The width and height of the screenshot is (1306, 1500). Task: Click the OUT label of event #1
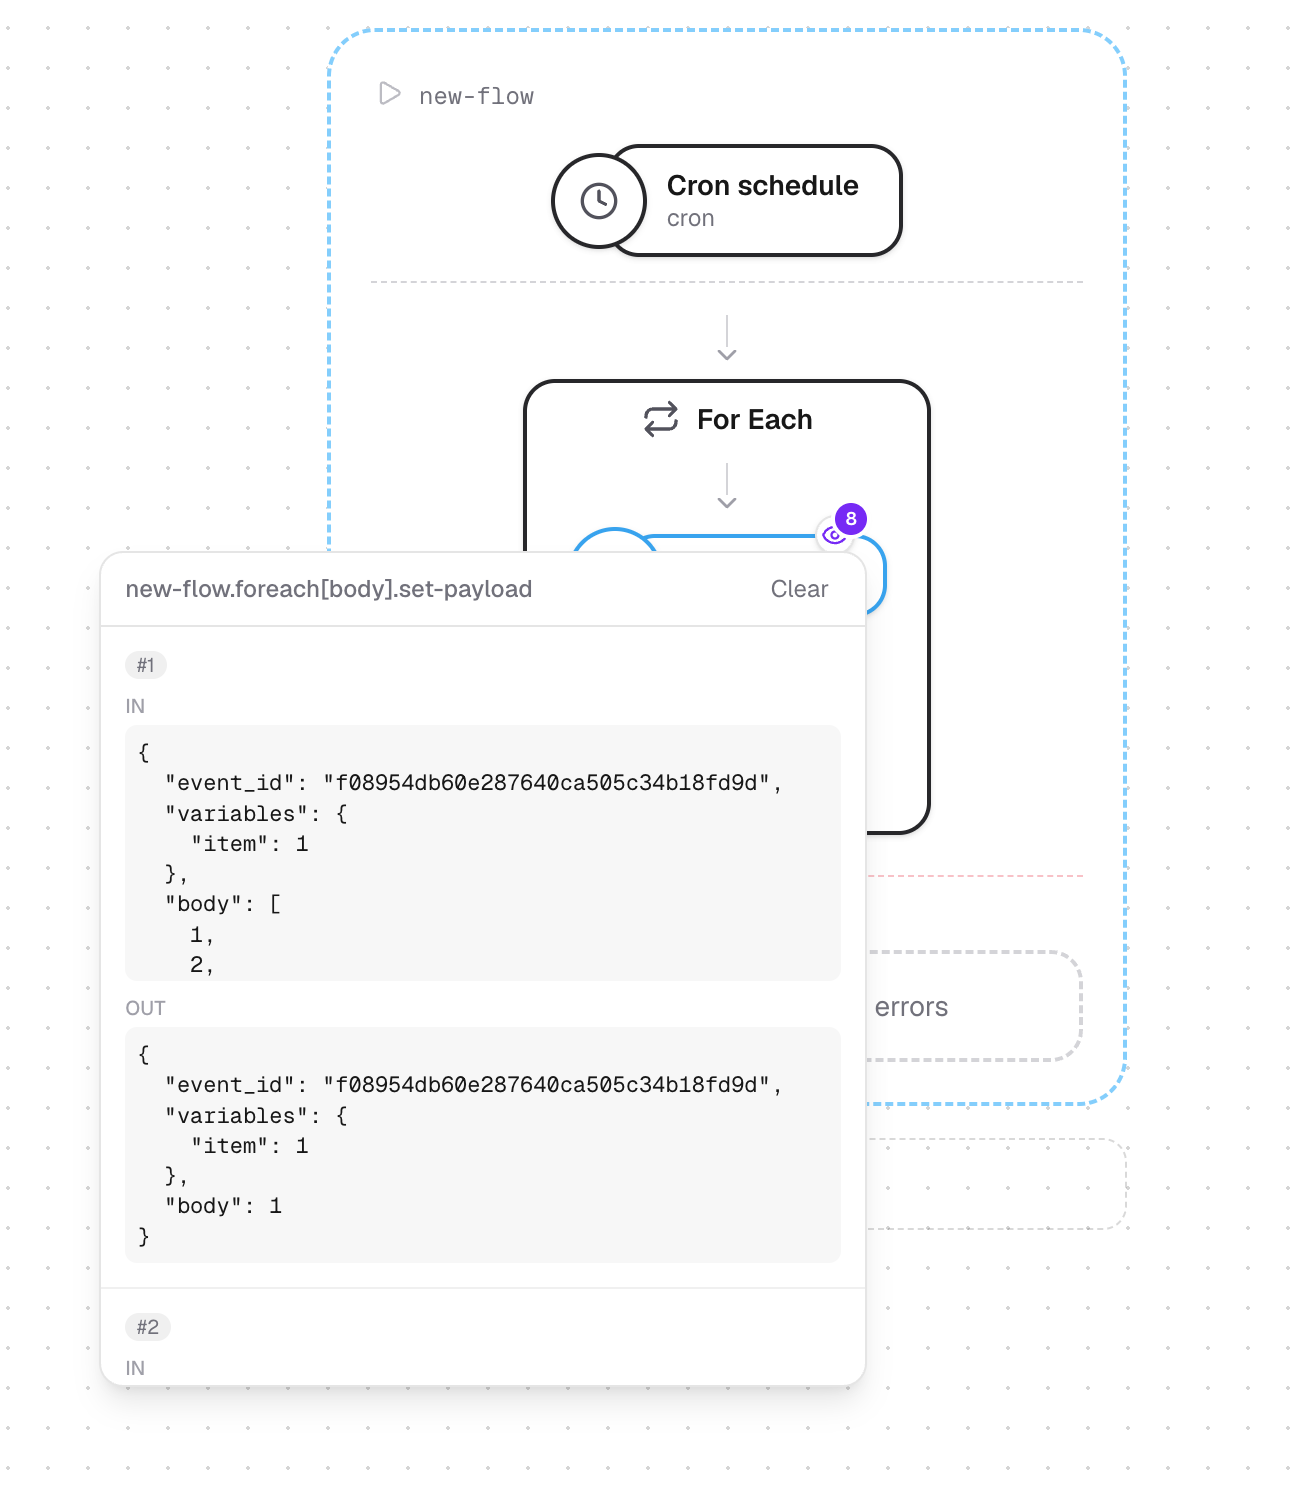coord(146,1008)
